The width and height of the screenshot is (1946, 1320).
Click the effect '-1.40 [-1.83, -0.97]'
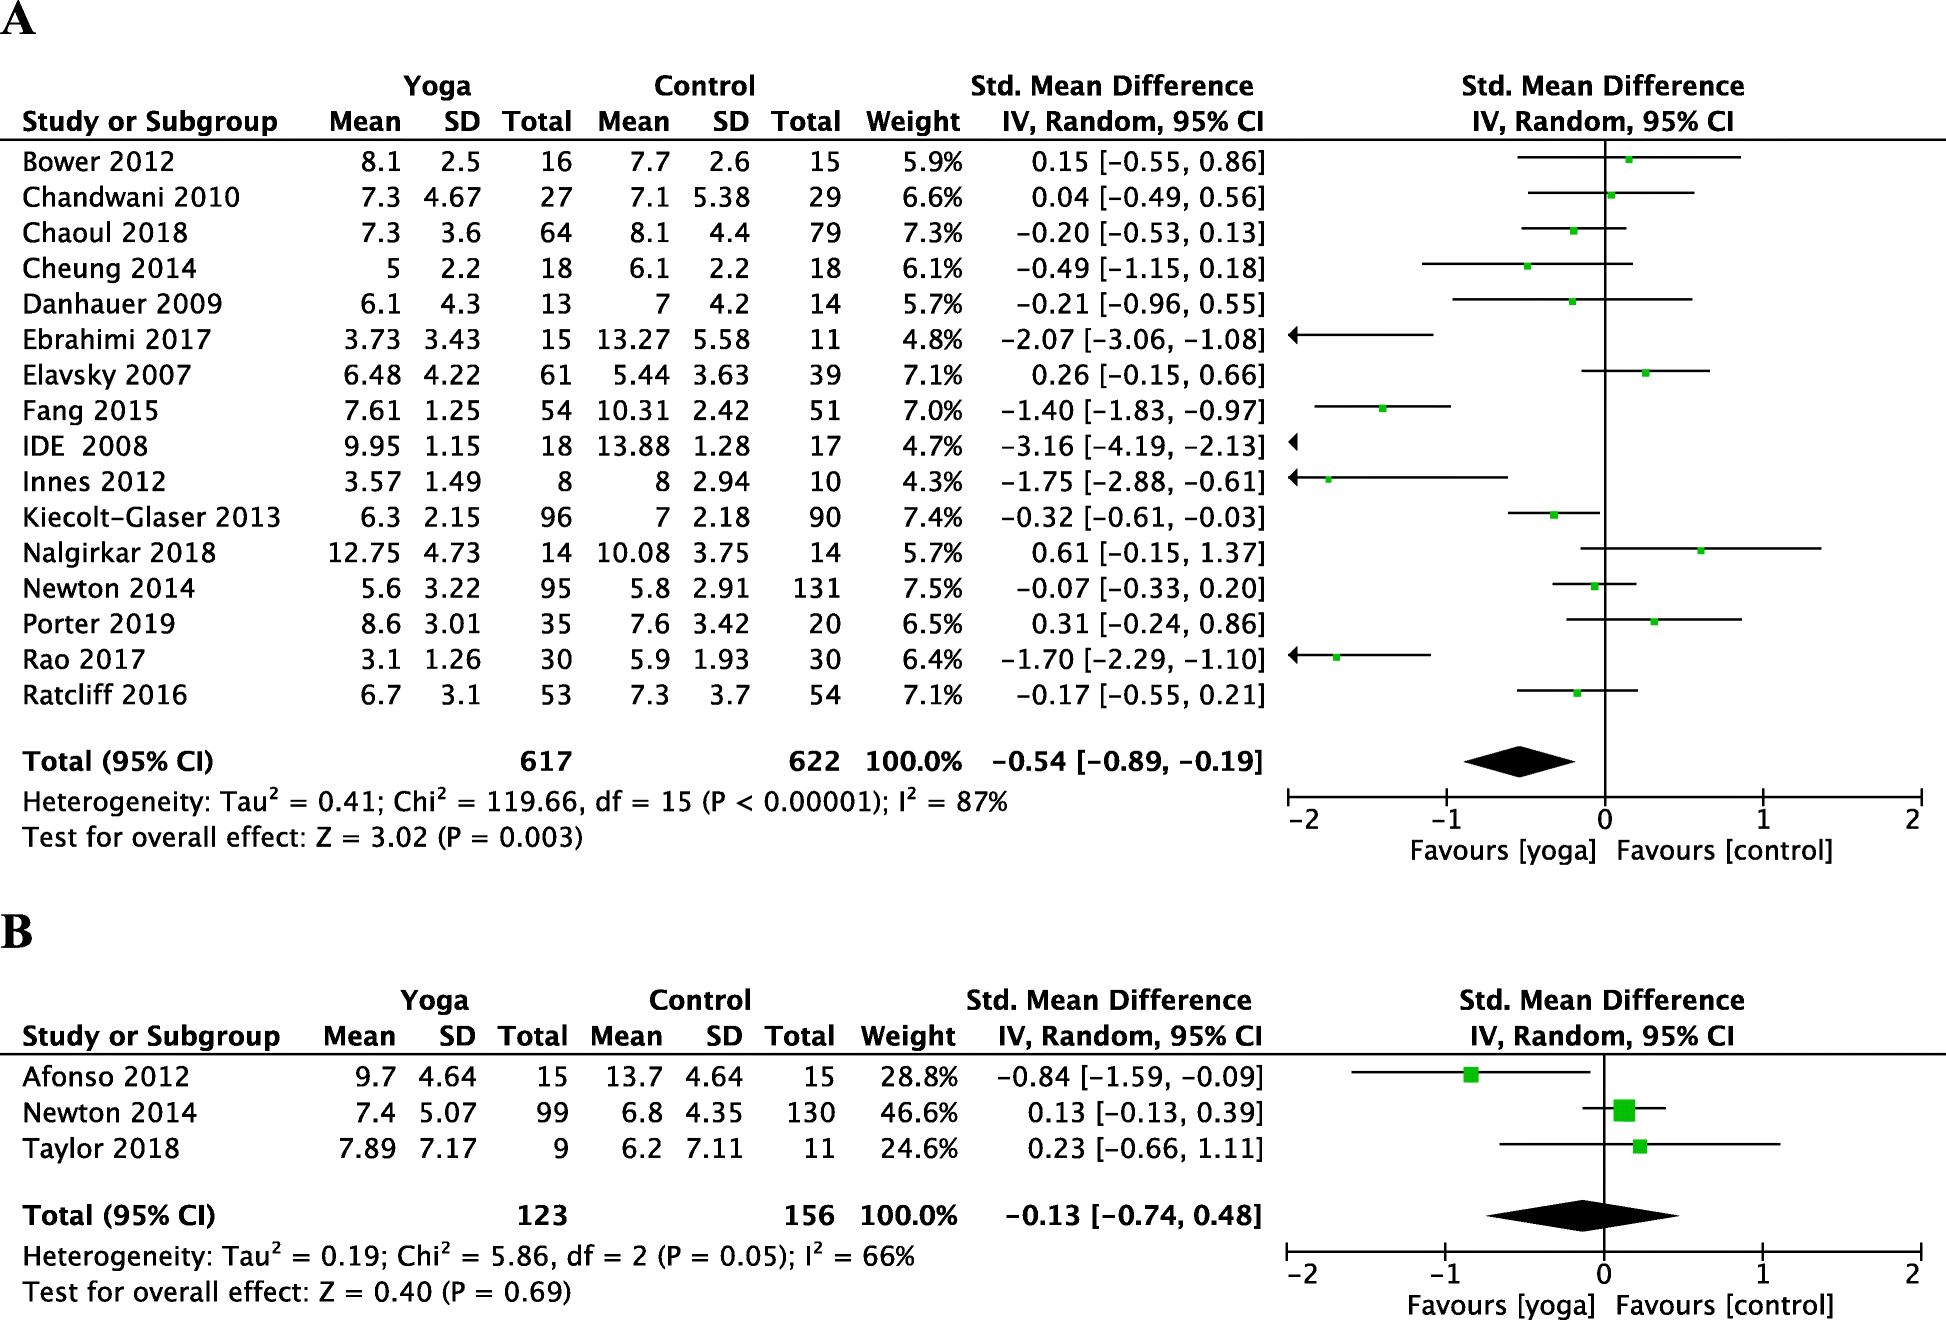click(1133, 411)
